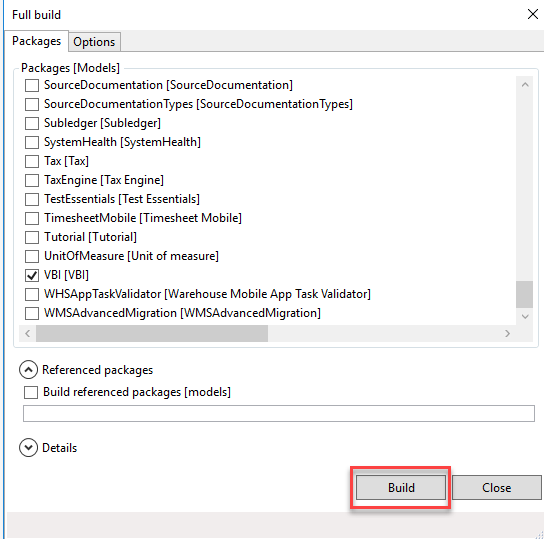Tick the Subledger package checkbox
Viewport: 544px width, 539px height.
click(32, 123)
